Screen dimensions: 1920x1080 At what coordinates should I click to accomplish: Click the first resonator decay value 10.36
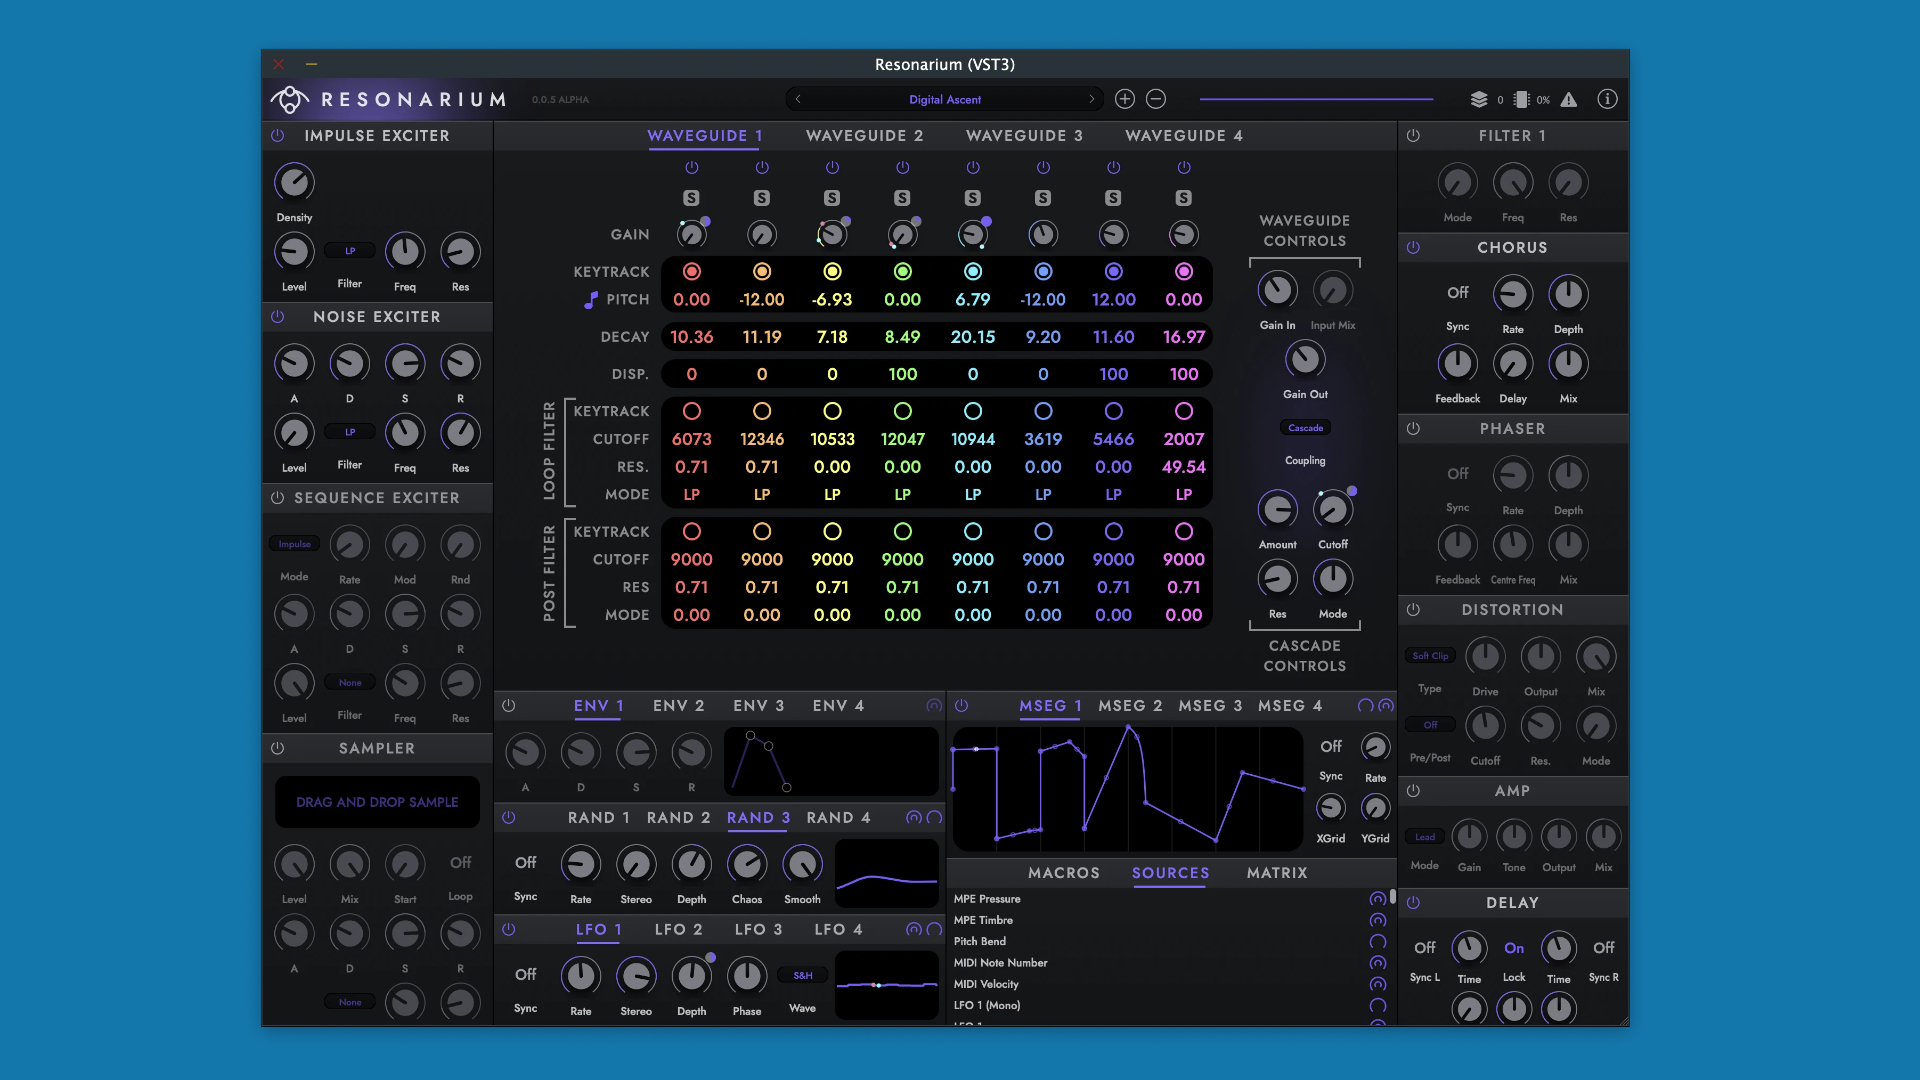[x=691, y=337]
